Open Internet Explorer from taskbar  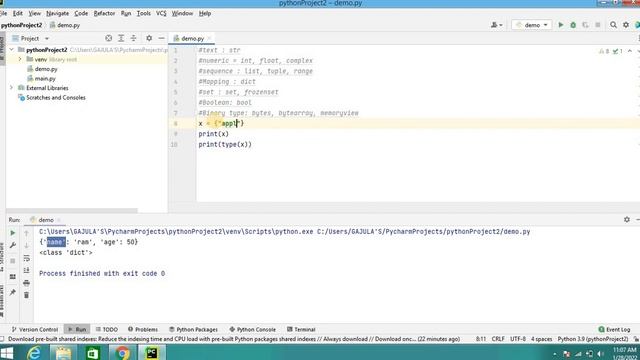[34, 353]
